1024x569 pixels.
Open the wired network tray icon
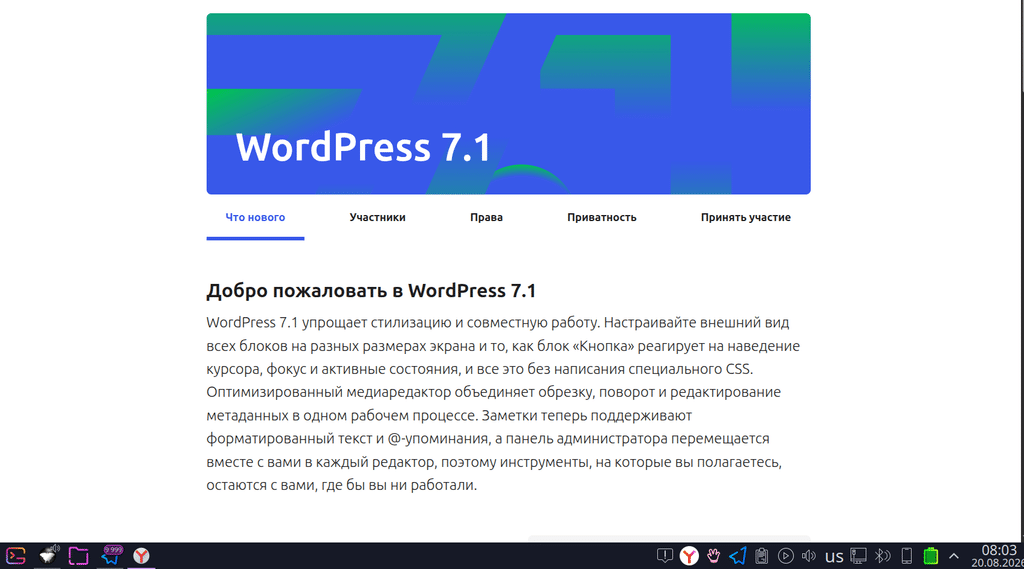(858, 556)
